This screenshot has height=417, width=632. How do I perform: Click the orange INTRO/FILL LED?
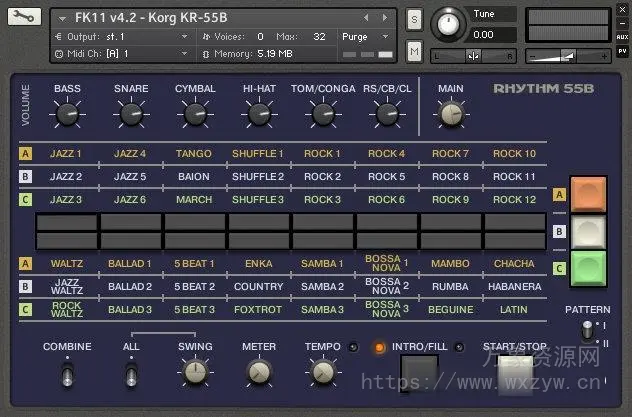pos(379,348)
